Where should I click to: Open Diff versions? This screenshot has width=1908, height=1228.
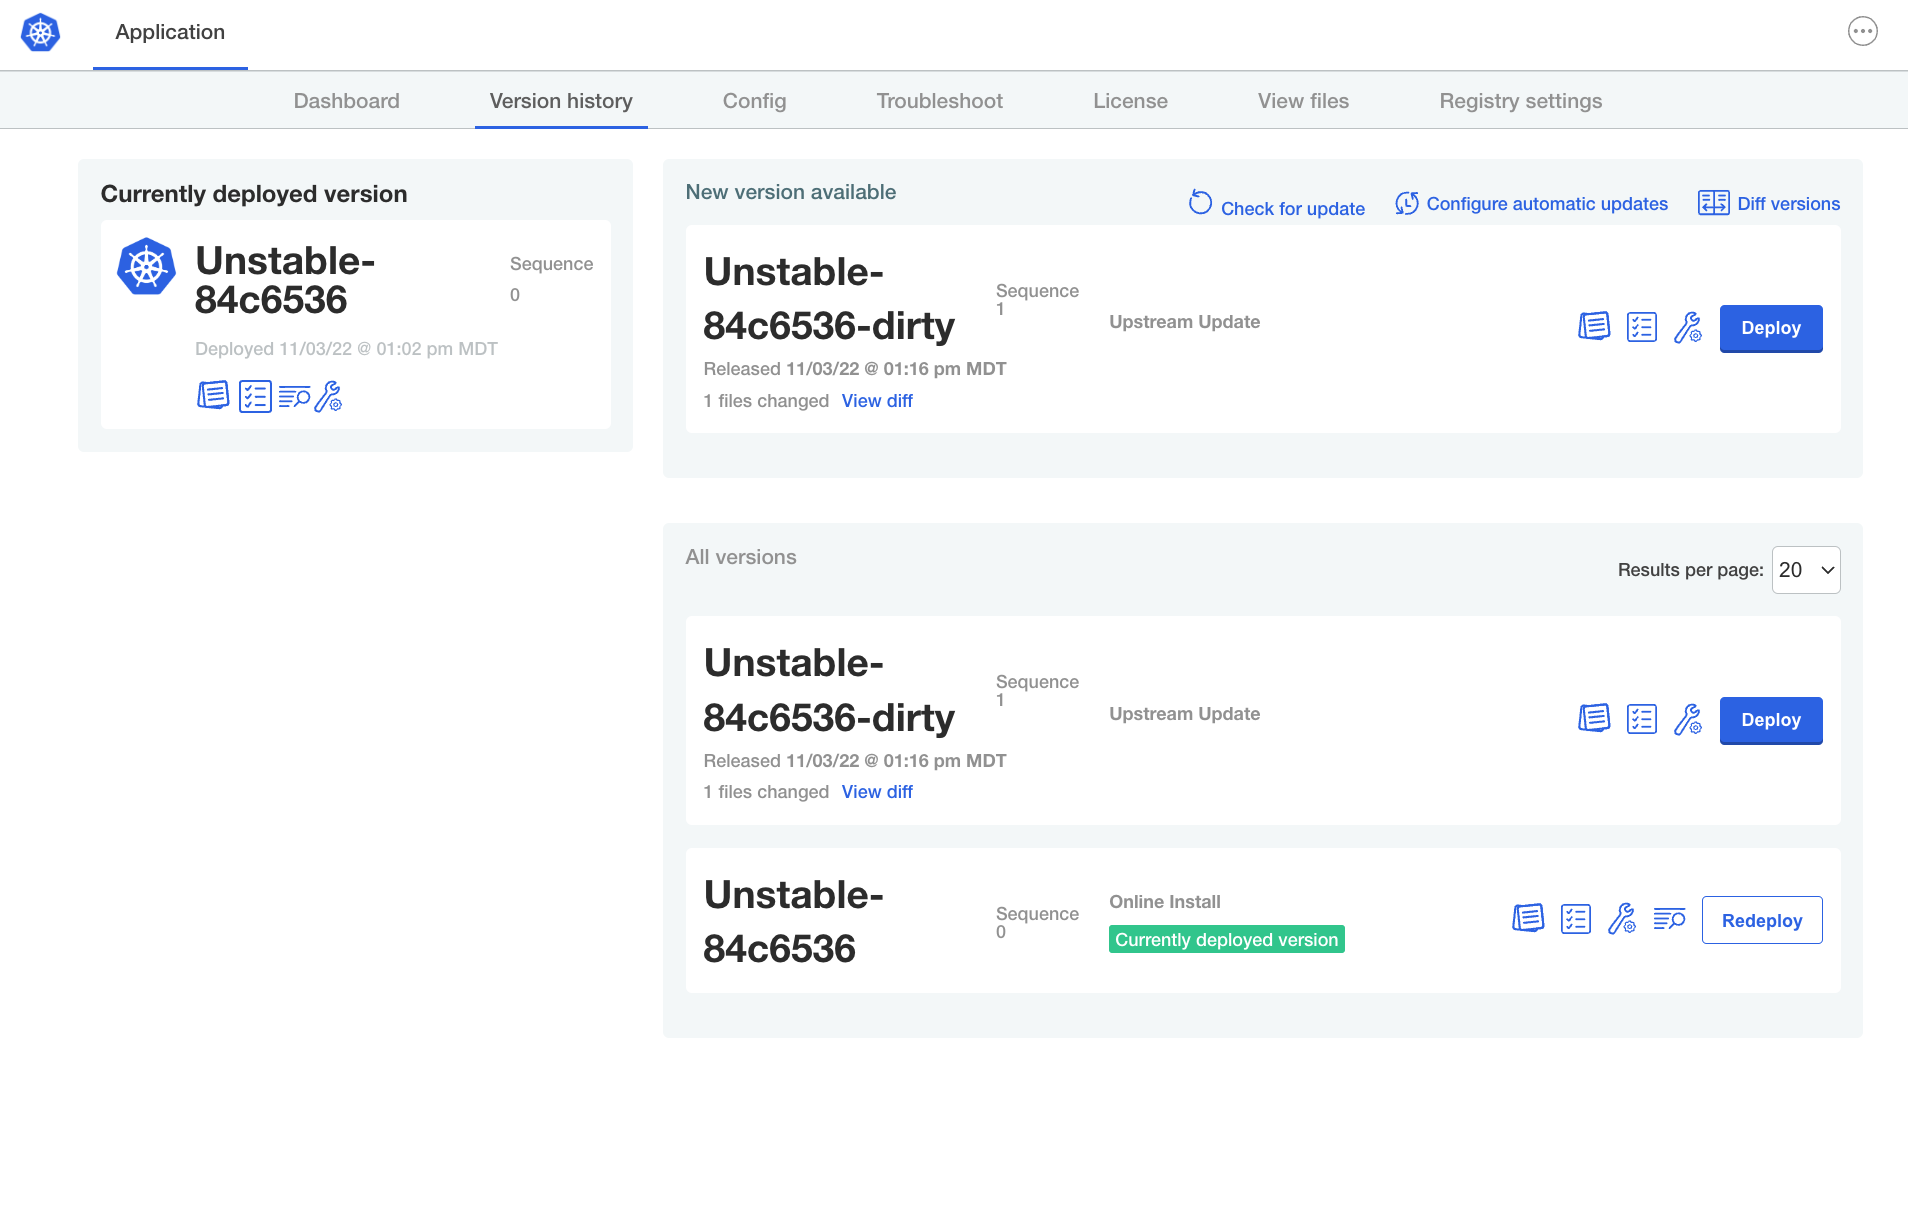click(x=1788, y=203)
